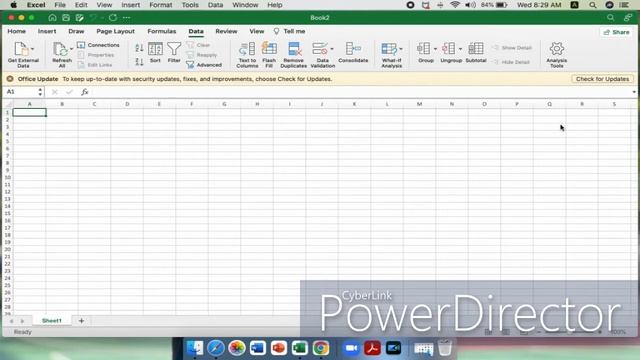This screenshot has height=360, width=640.
Task: Open the Get External Data dropdown arrow
Action: [x=32, y=49]
